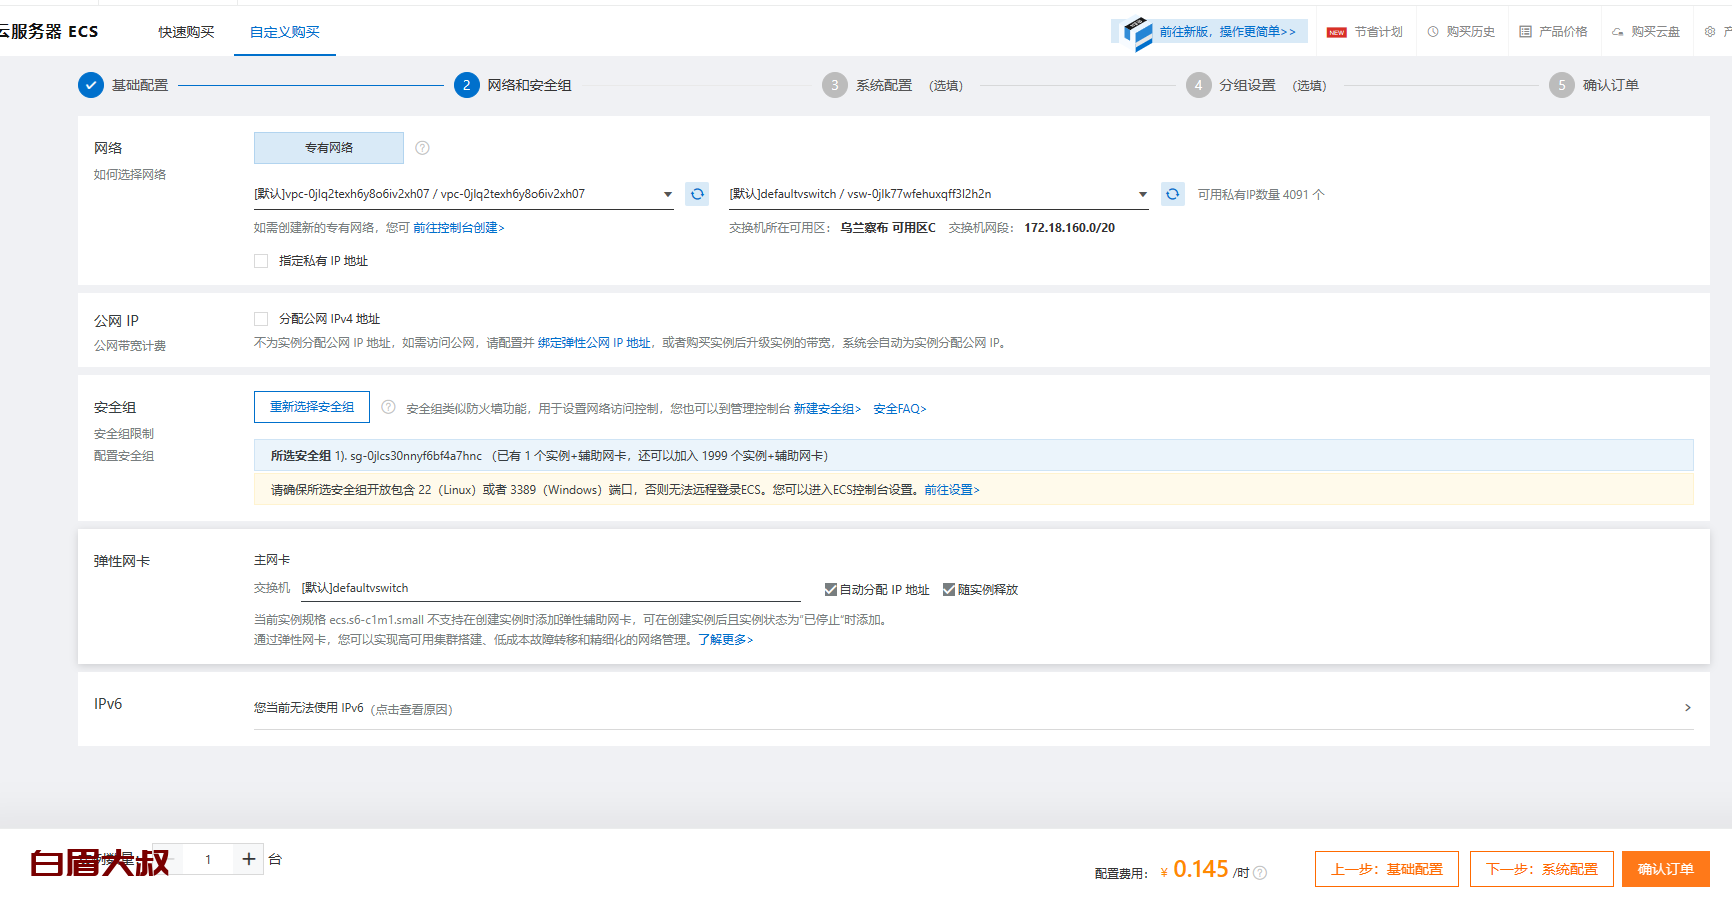Refresh the VPC list icon
The image size is (1732, 906).
pyautogui.click(x=697, y=194)
